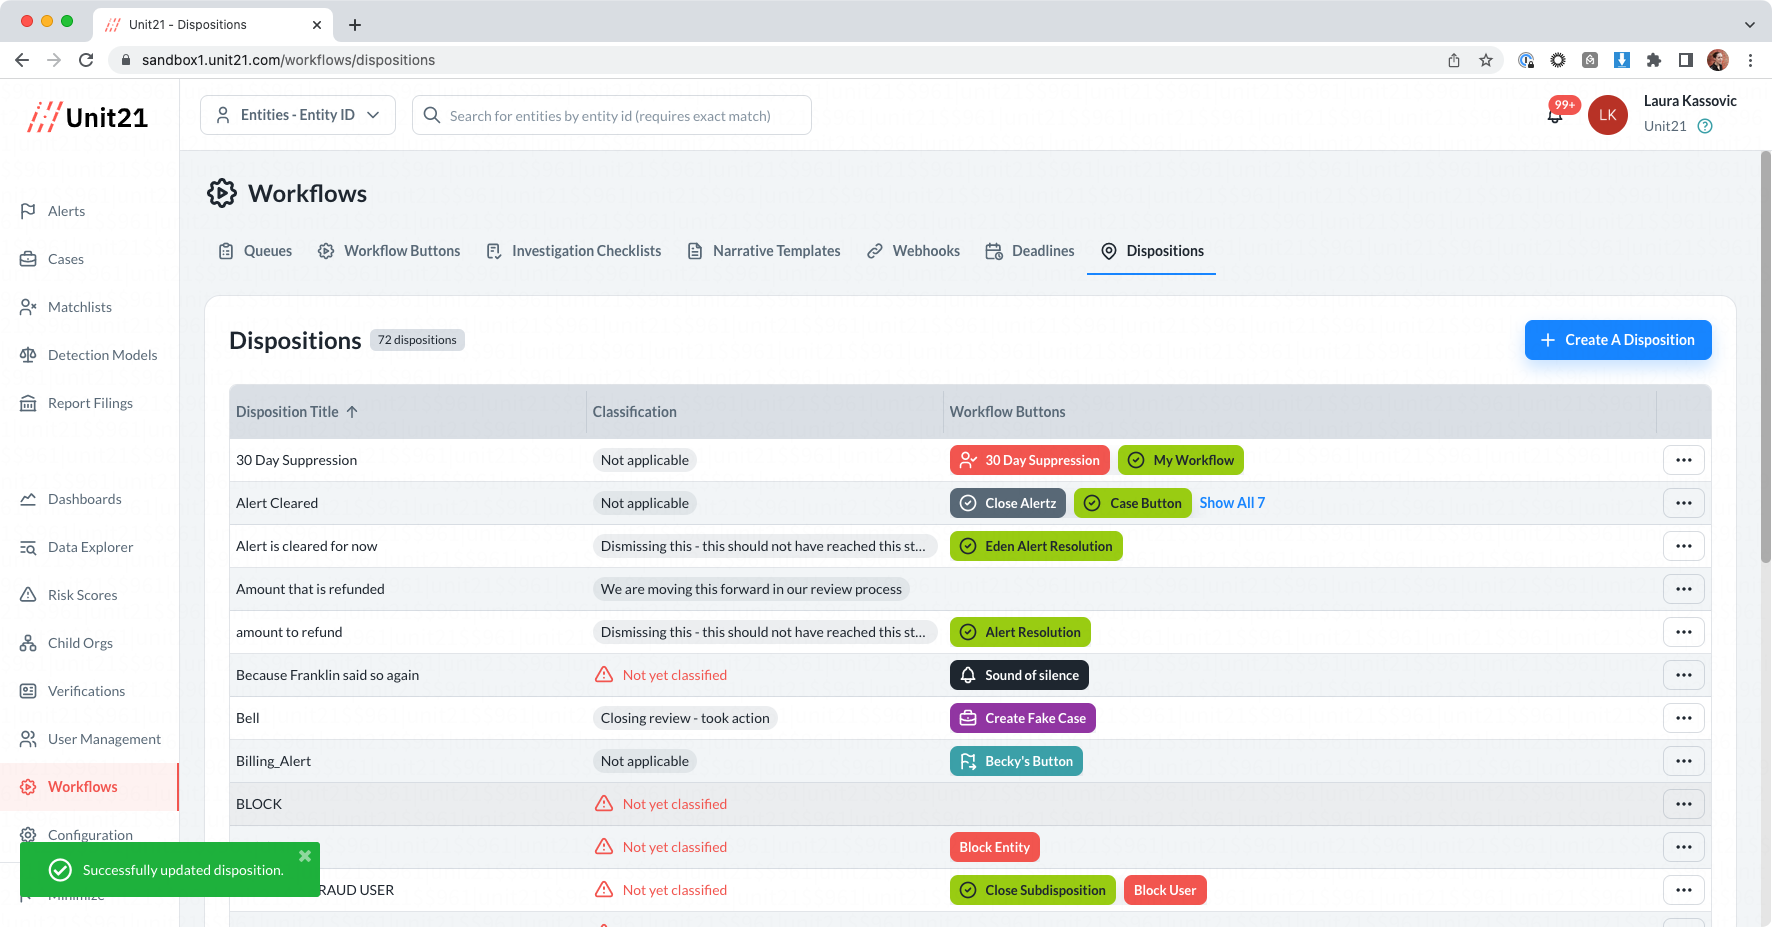Navigate to Cases in sidebar
The width and height of the screenshot is (1772, 927).
(x=65, y=259)
